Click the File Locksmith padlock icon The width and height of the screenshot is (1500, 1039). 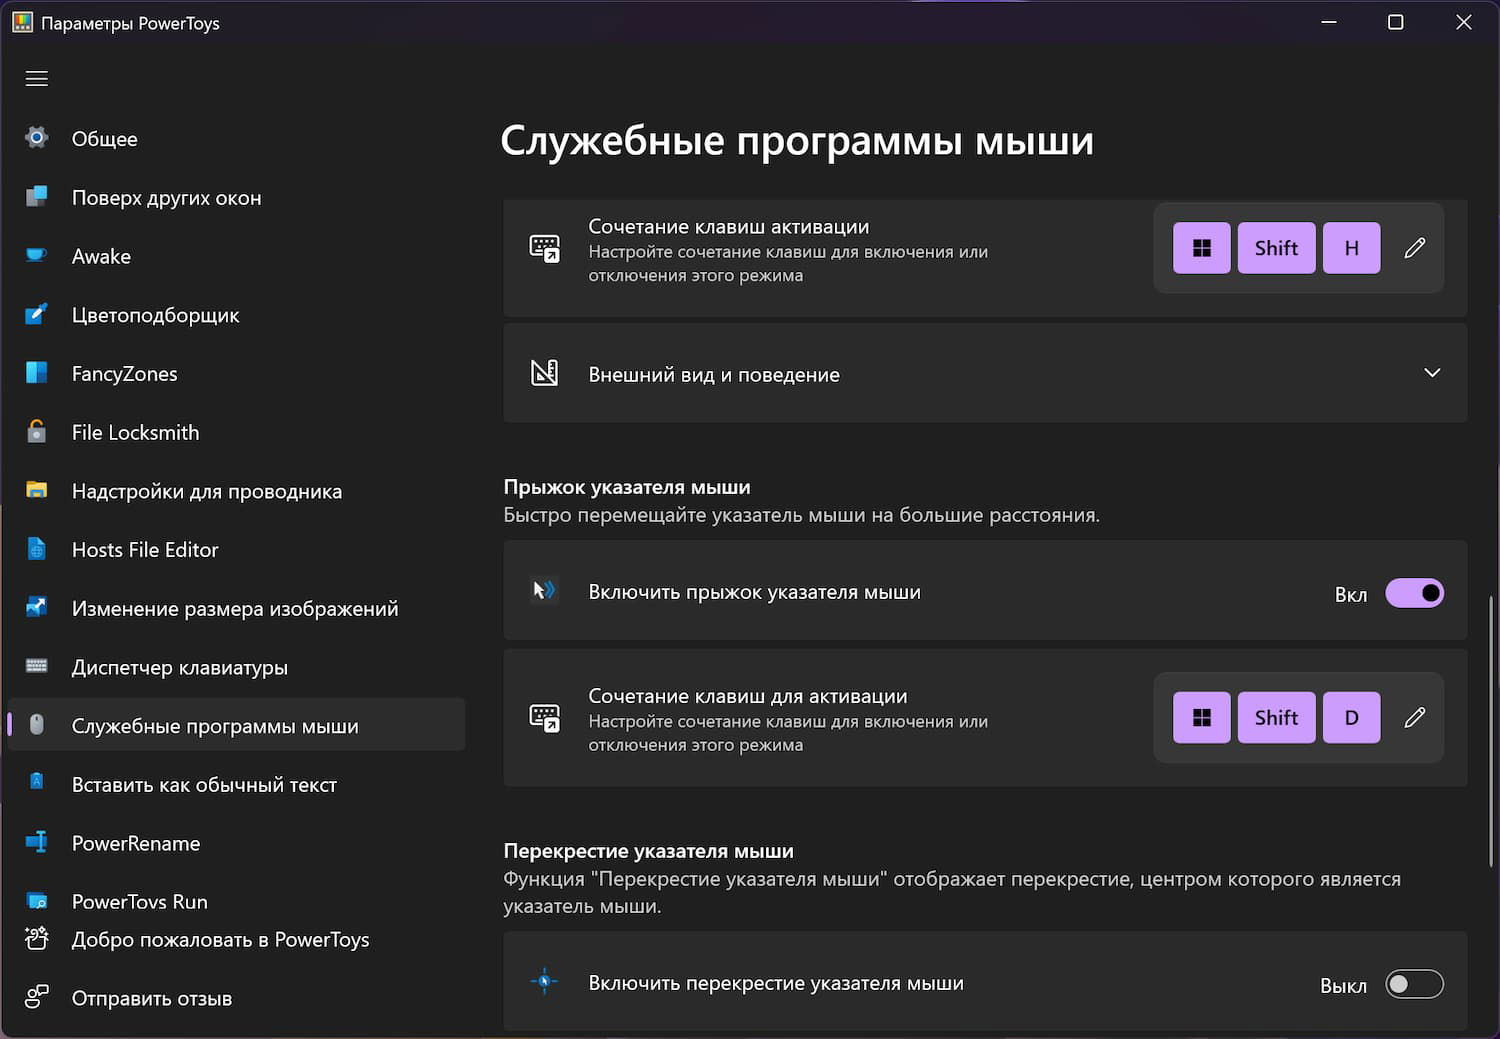(x=37, y=431)
